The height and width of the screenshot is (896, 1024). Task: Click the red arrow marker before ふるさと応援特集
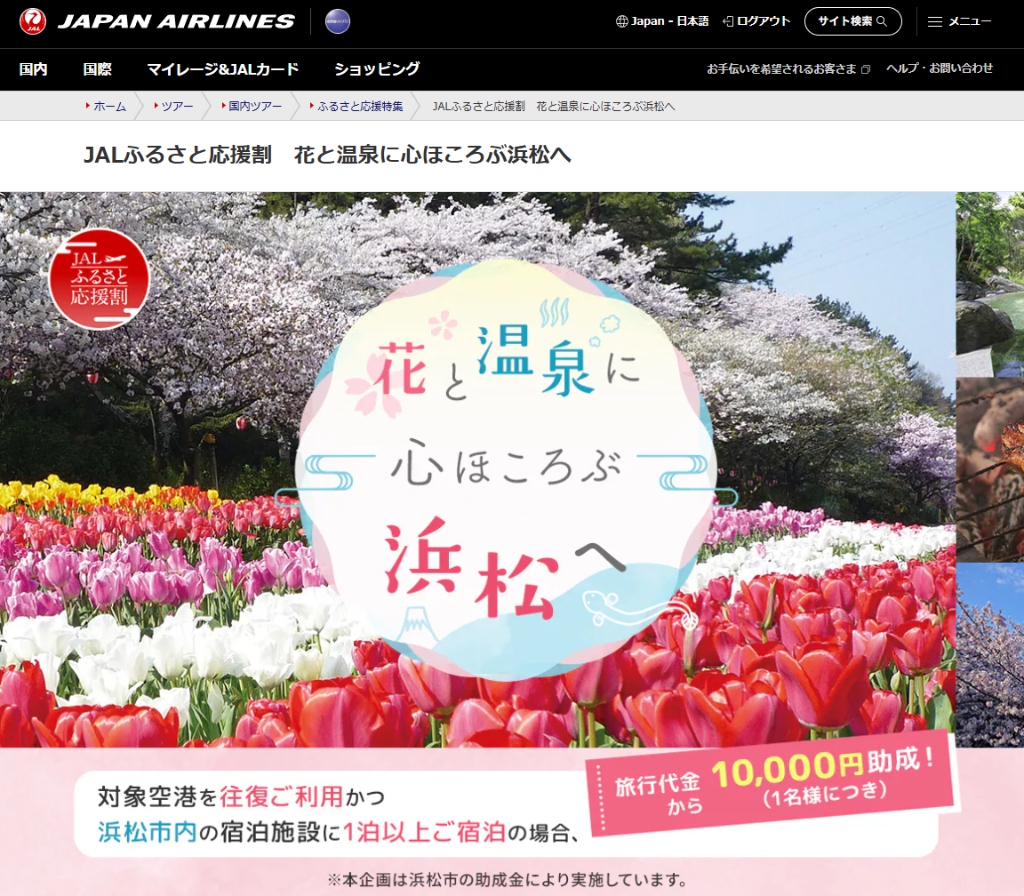tap(312, 105)
